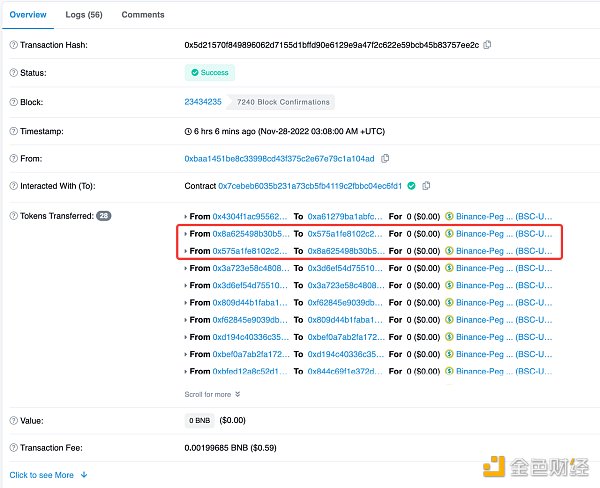Copy the transaction hash to clipboard
The width and height of the screenshot is (600, 488).
[487, 45]
